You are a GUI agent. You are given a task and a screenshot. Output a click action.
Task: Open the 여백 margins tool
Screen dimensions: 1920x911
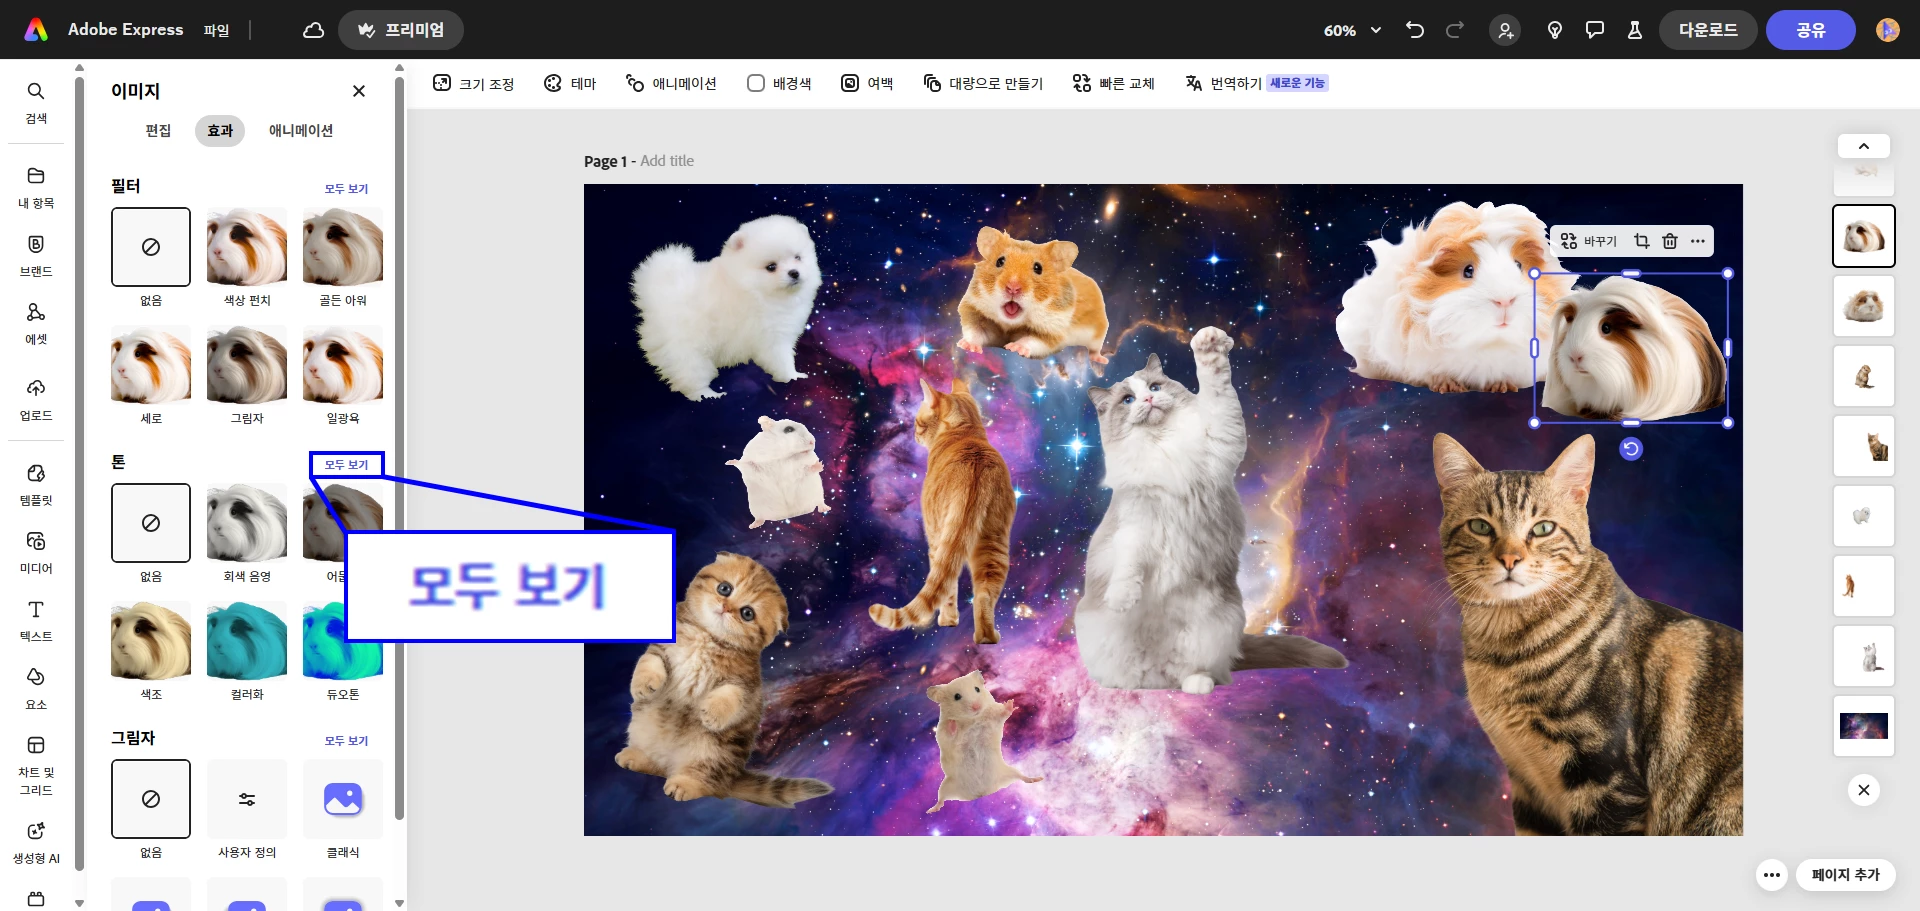tap(867, 83)
